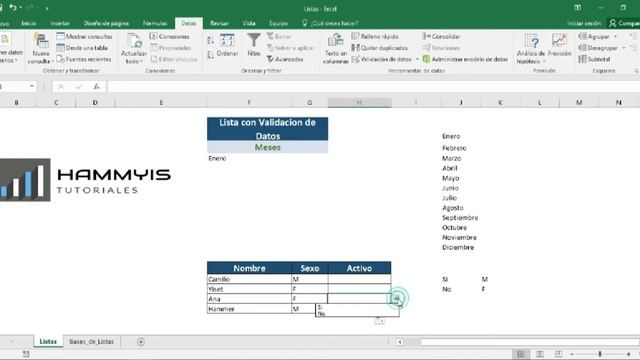The width and height of the screenshot is (640, 360).
Task: Open ribbon display options icon
Action: (x=578, y=8)
